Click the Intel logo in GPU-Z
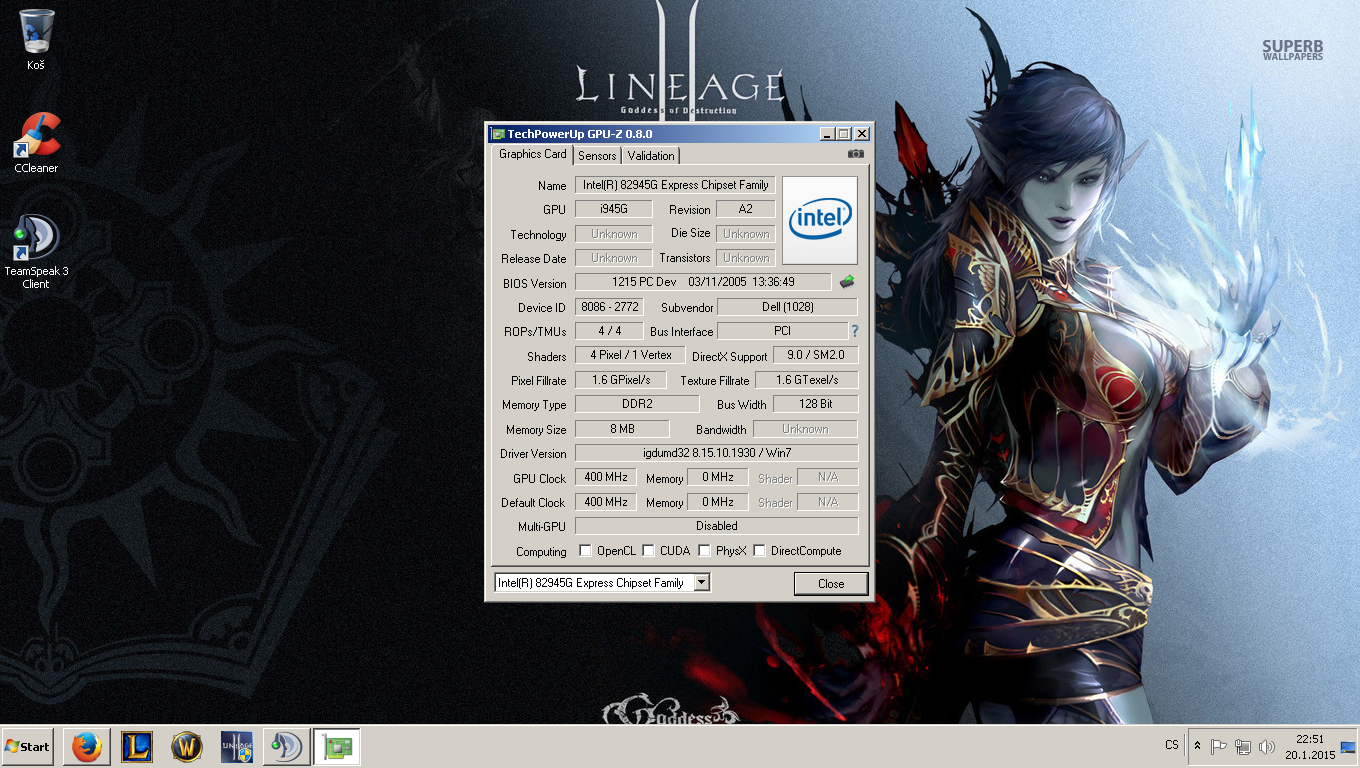Viewport: 1360px width, 768px height. coord(820,220)
